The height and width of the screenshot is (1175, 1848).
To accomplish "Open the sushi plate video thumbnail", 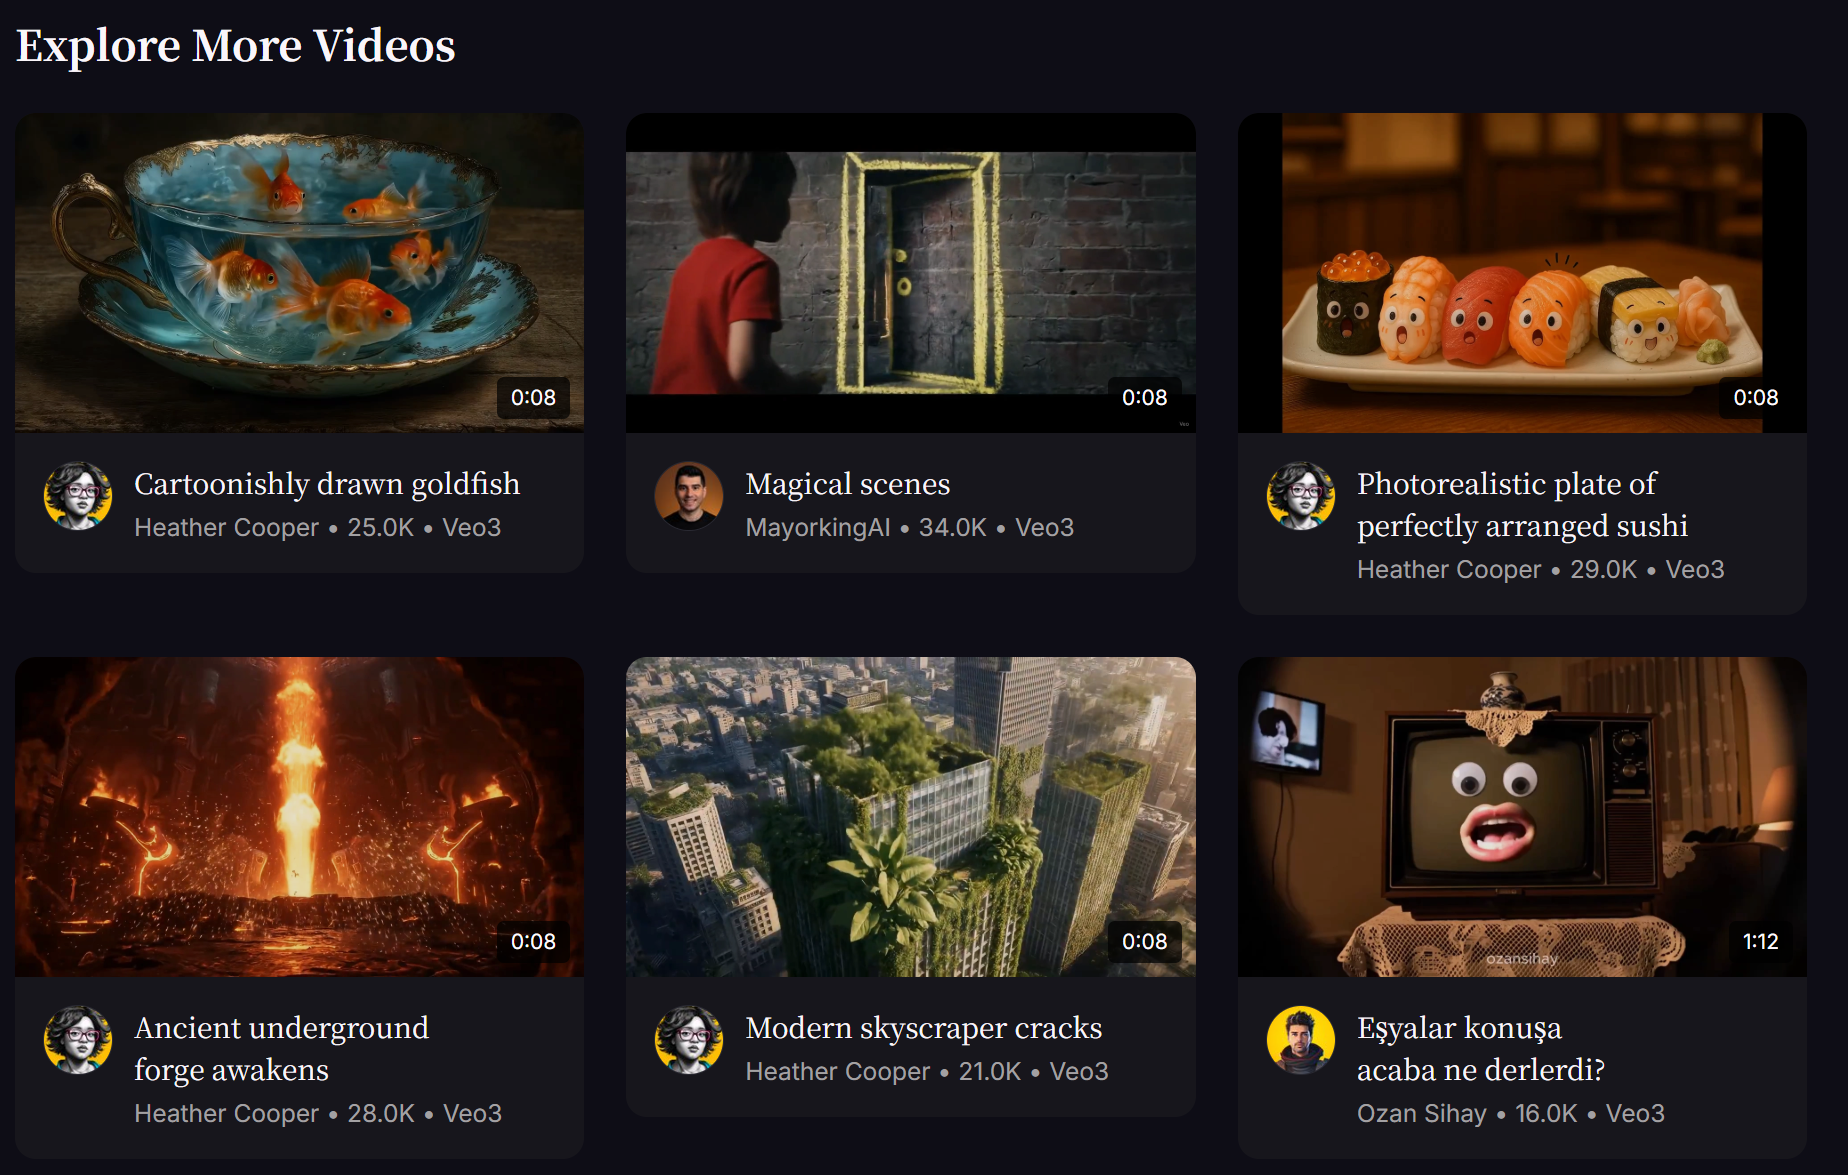I will [x=1522, y=273].
